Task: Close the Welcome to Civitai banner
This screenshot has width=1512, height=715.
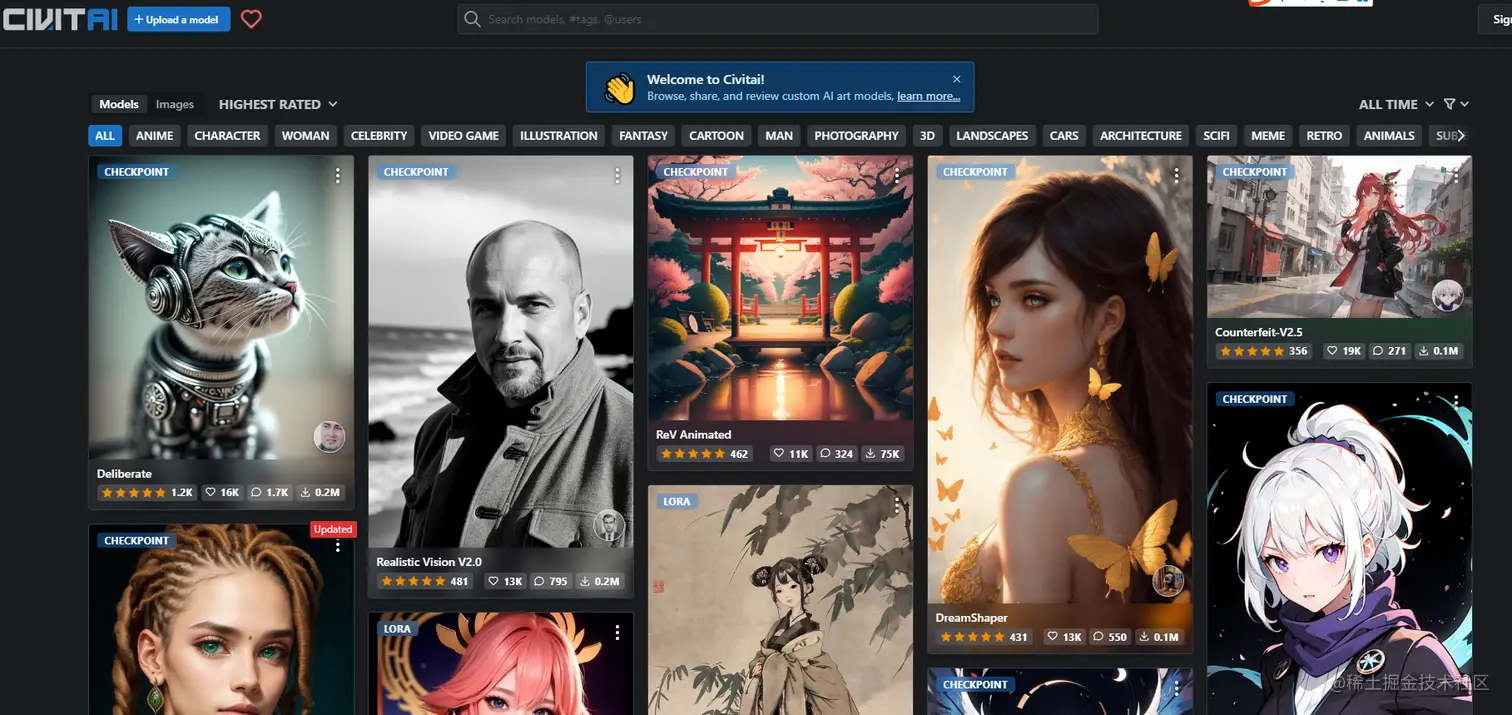Action: [x=957, y=79]
